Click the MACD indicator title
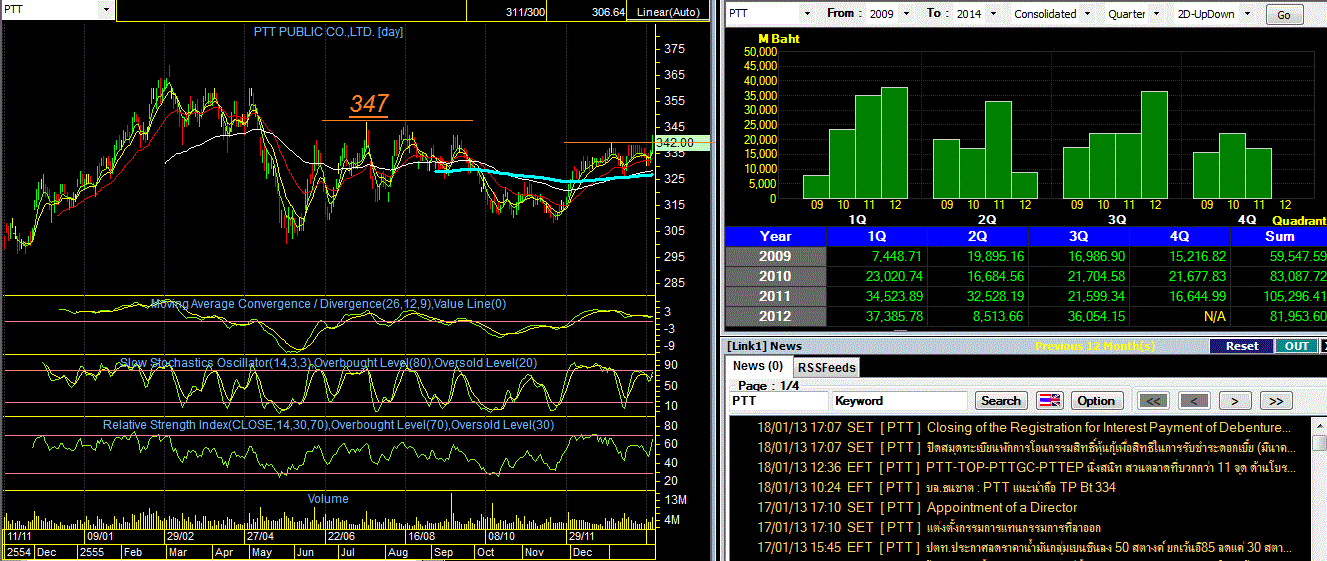Viewport: 1327px width, 561px height. click(x=329, y=303)
